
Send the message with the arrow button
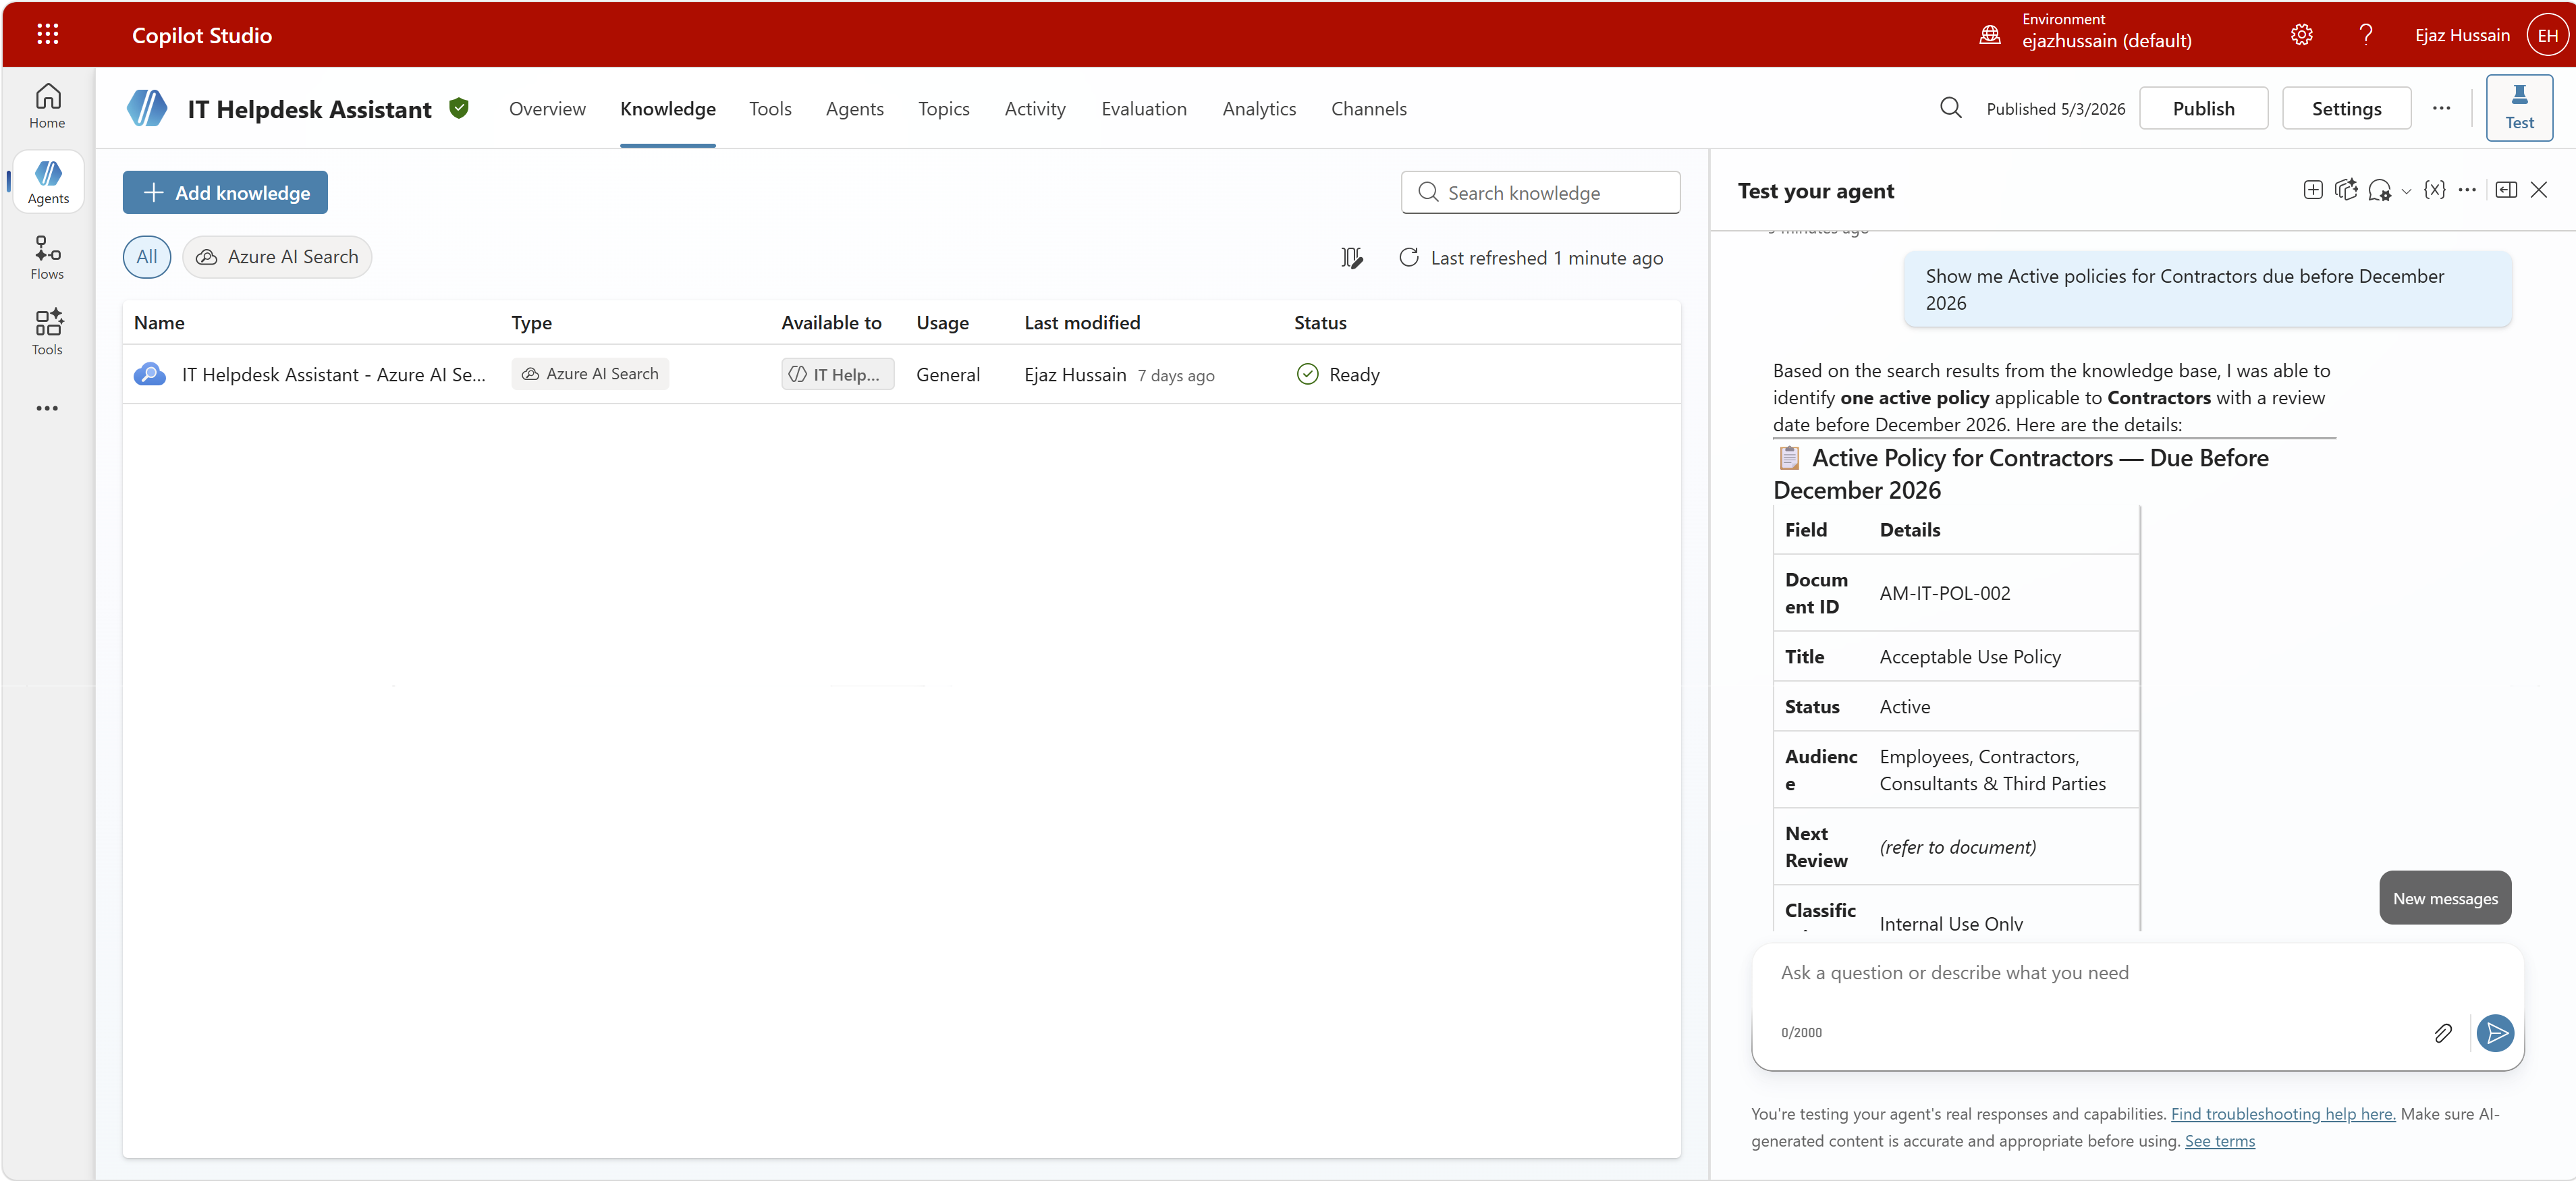2495,1033
